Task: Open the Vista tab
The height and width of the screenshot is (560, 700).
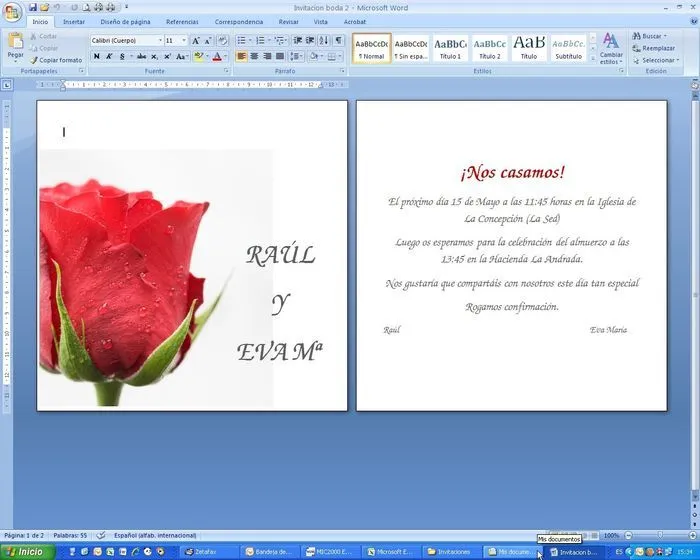Action: pyautogui.click(x=321, y=21)
